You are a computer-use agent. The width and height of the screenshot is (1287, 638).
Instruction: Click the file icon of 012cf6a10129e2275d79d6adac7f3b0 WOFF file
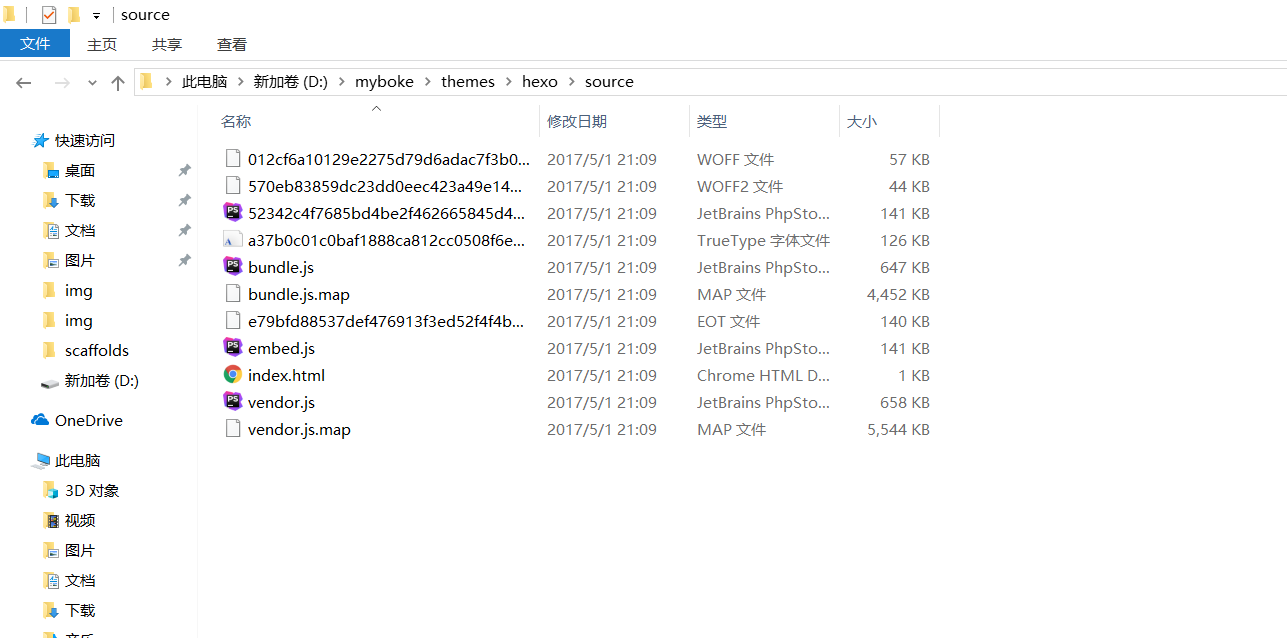coord(233,159)
